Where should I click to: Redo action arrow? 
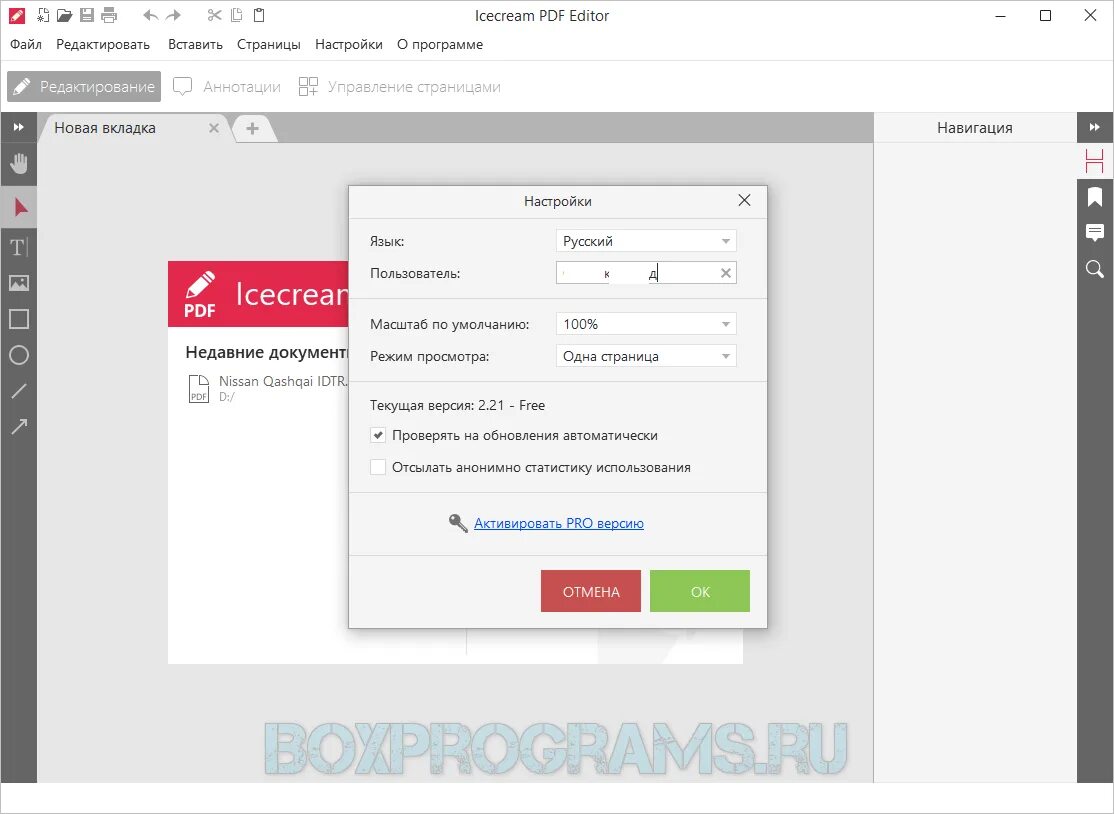(173, 15)
